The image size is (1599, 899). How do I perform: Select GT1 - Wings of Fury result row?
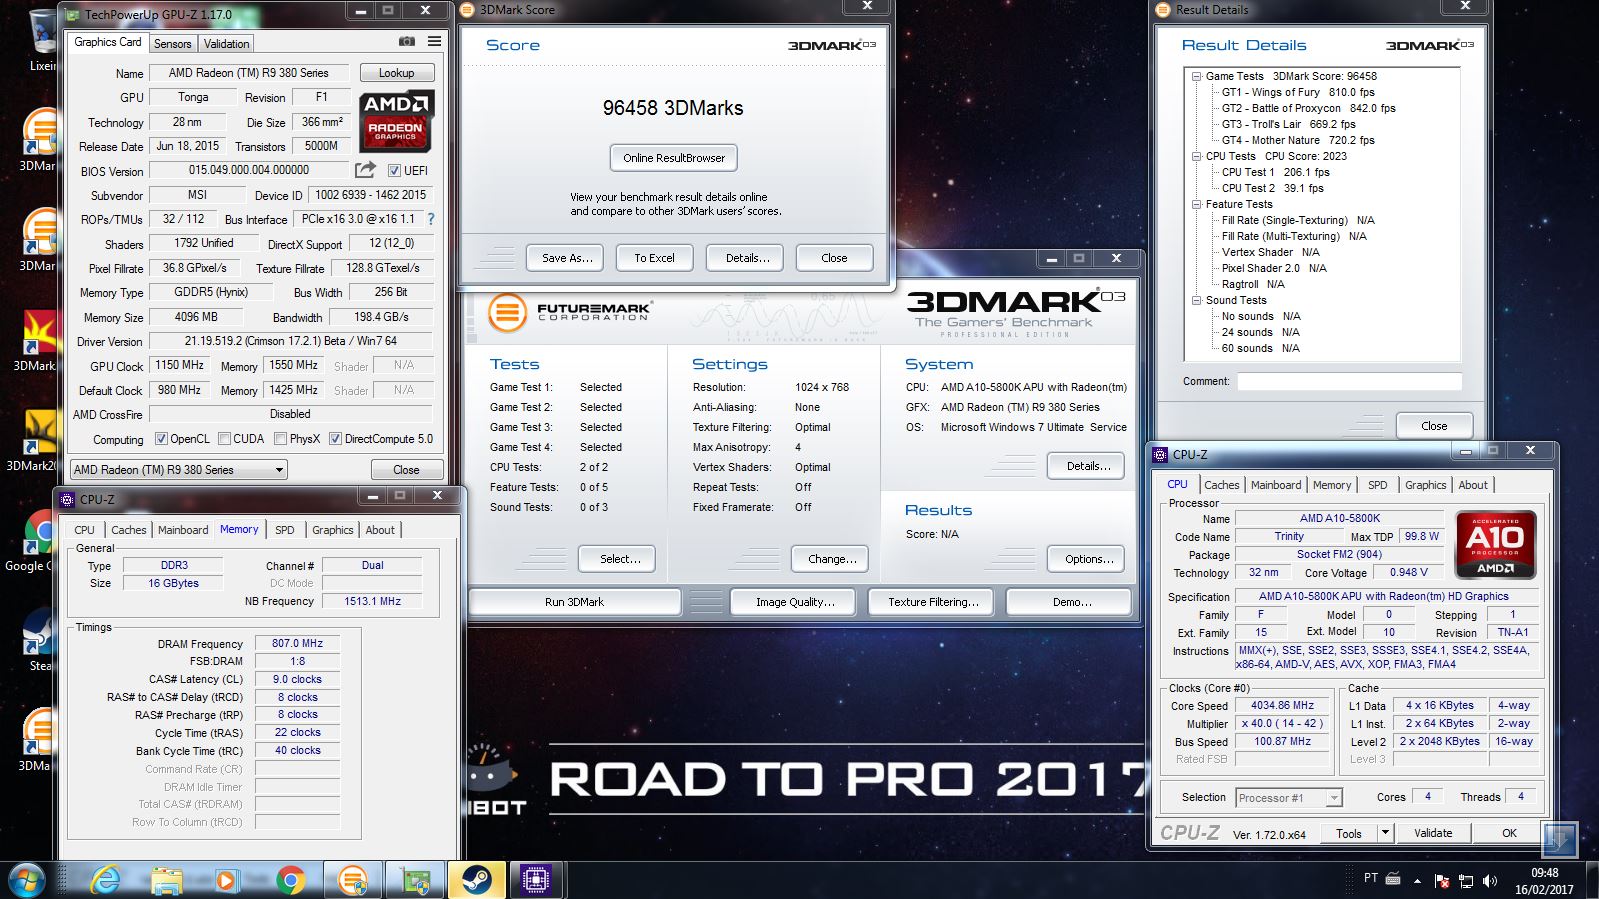tap(1298, 92)
